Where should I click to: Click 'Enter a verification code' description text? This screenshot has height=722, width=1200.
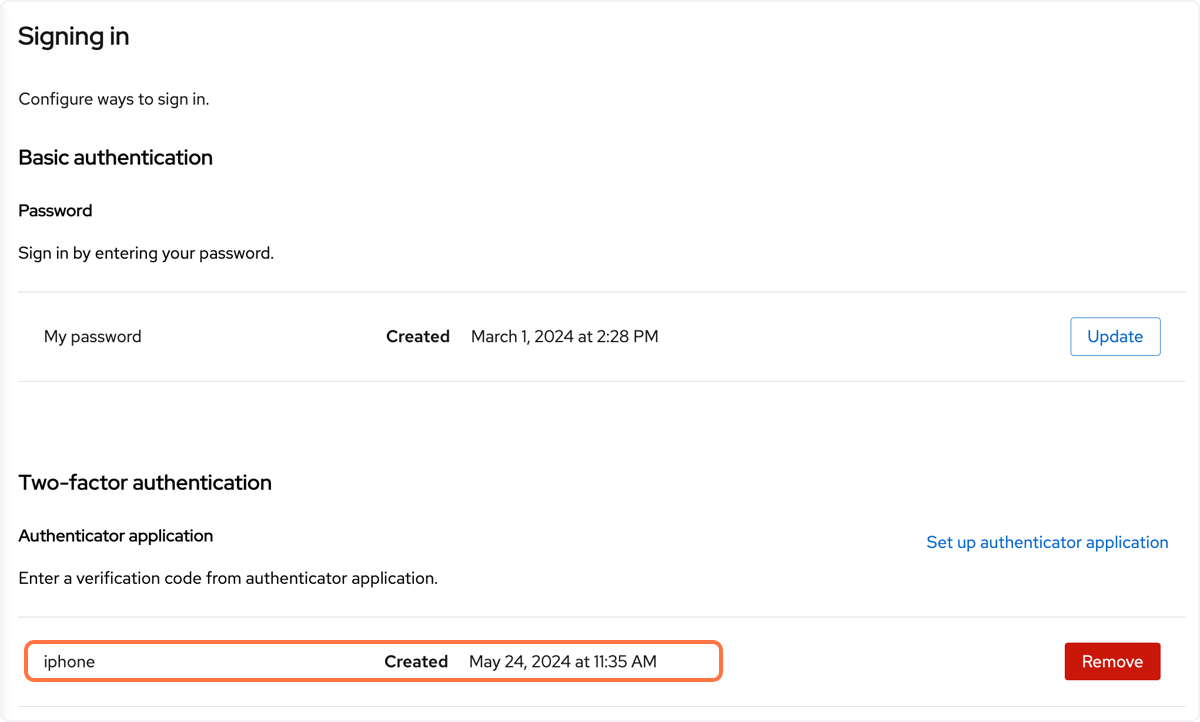(x=228, y=578)
